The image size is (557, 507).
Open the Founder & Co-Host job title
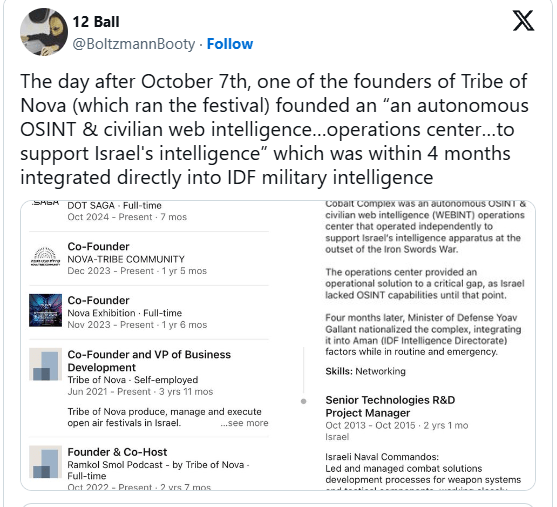(117, 452)
